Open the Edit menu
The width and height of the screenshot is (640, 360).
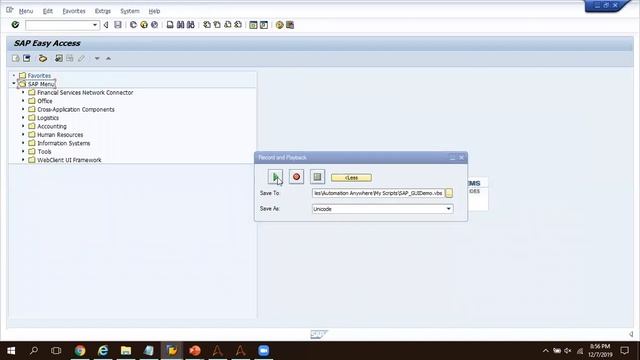point(48,11)
